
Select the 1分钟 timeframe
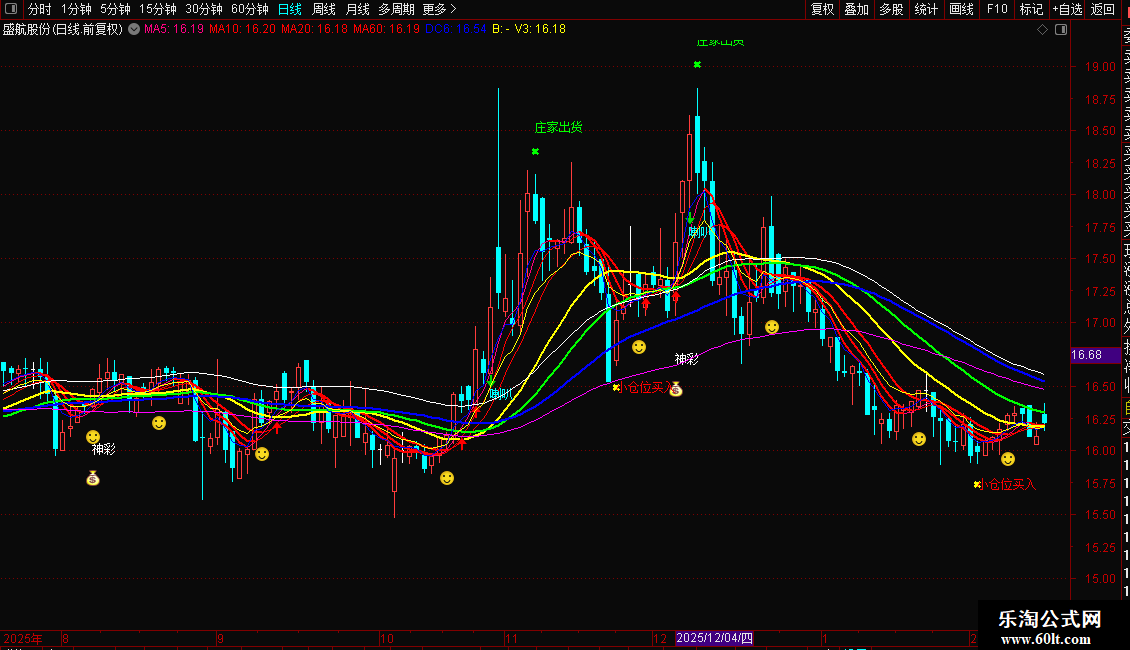76,9
